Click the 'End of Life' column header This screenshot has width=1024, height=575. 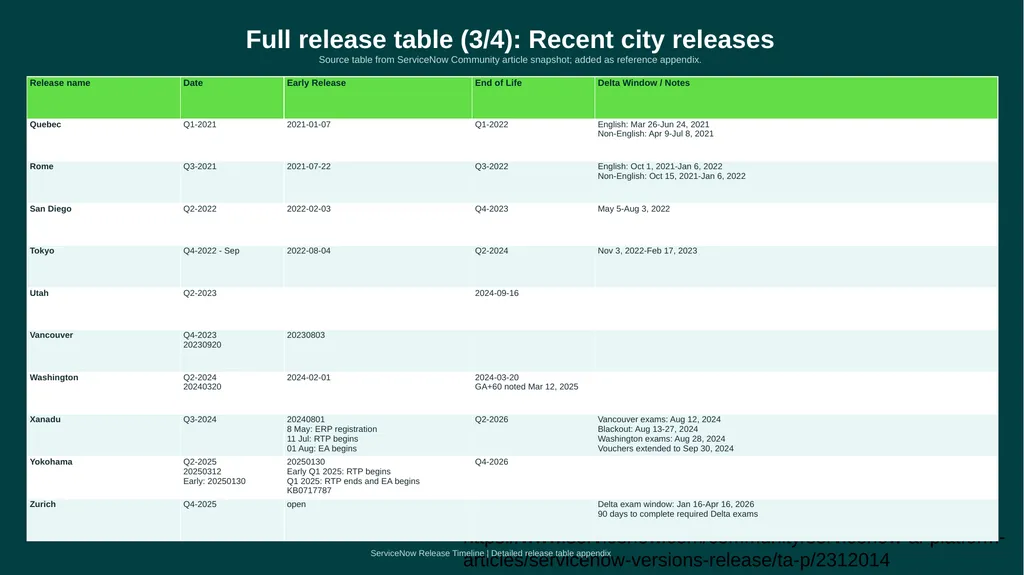(533, 97)
